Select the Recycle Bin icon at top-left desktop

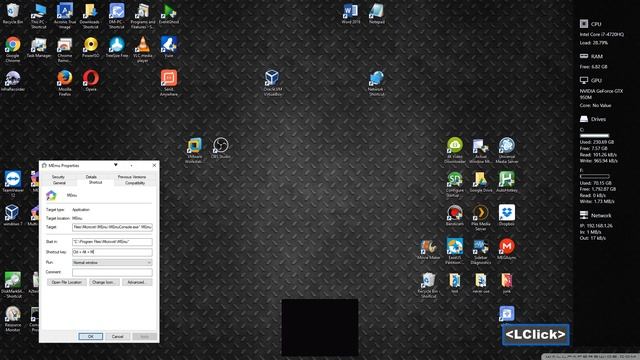[x=13, y=11]
